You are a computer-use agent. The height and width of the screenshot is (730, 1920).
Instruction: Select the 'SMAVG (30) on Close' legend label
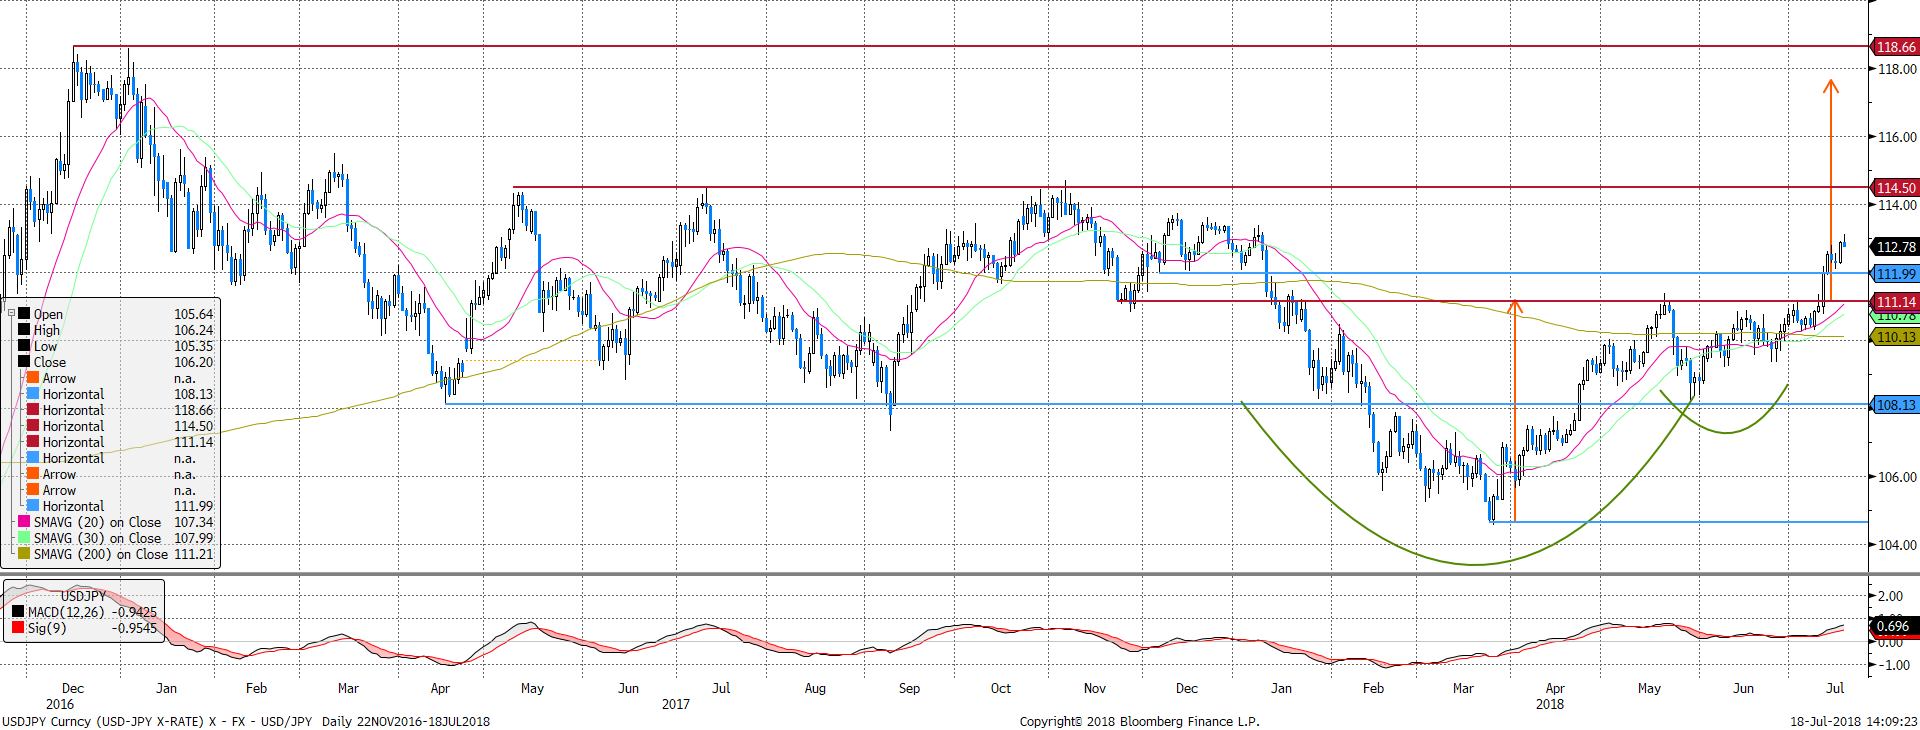97,538
